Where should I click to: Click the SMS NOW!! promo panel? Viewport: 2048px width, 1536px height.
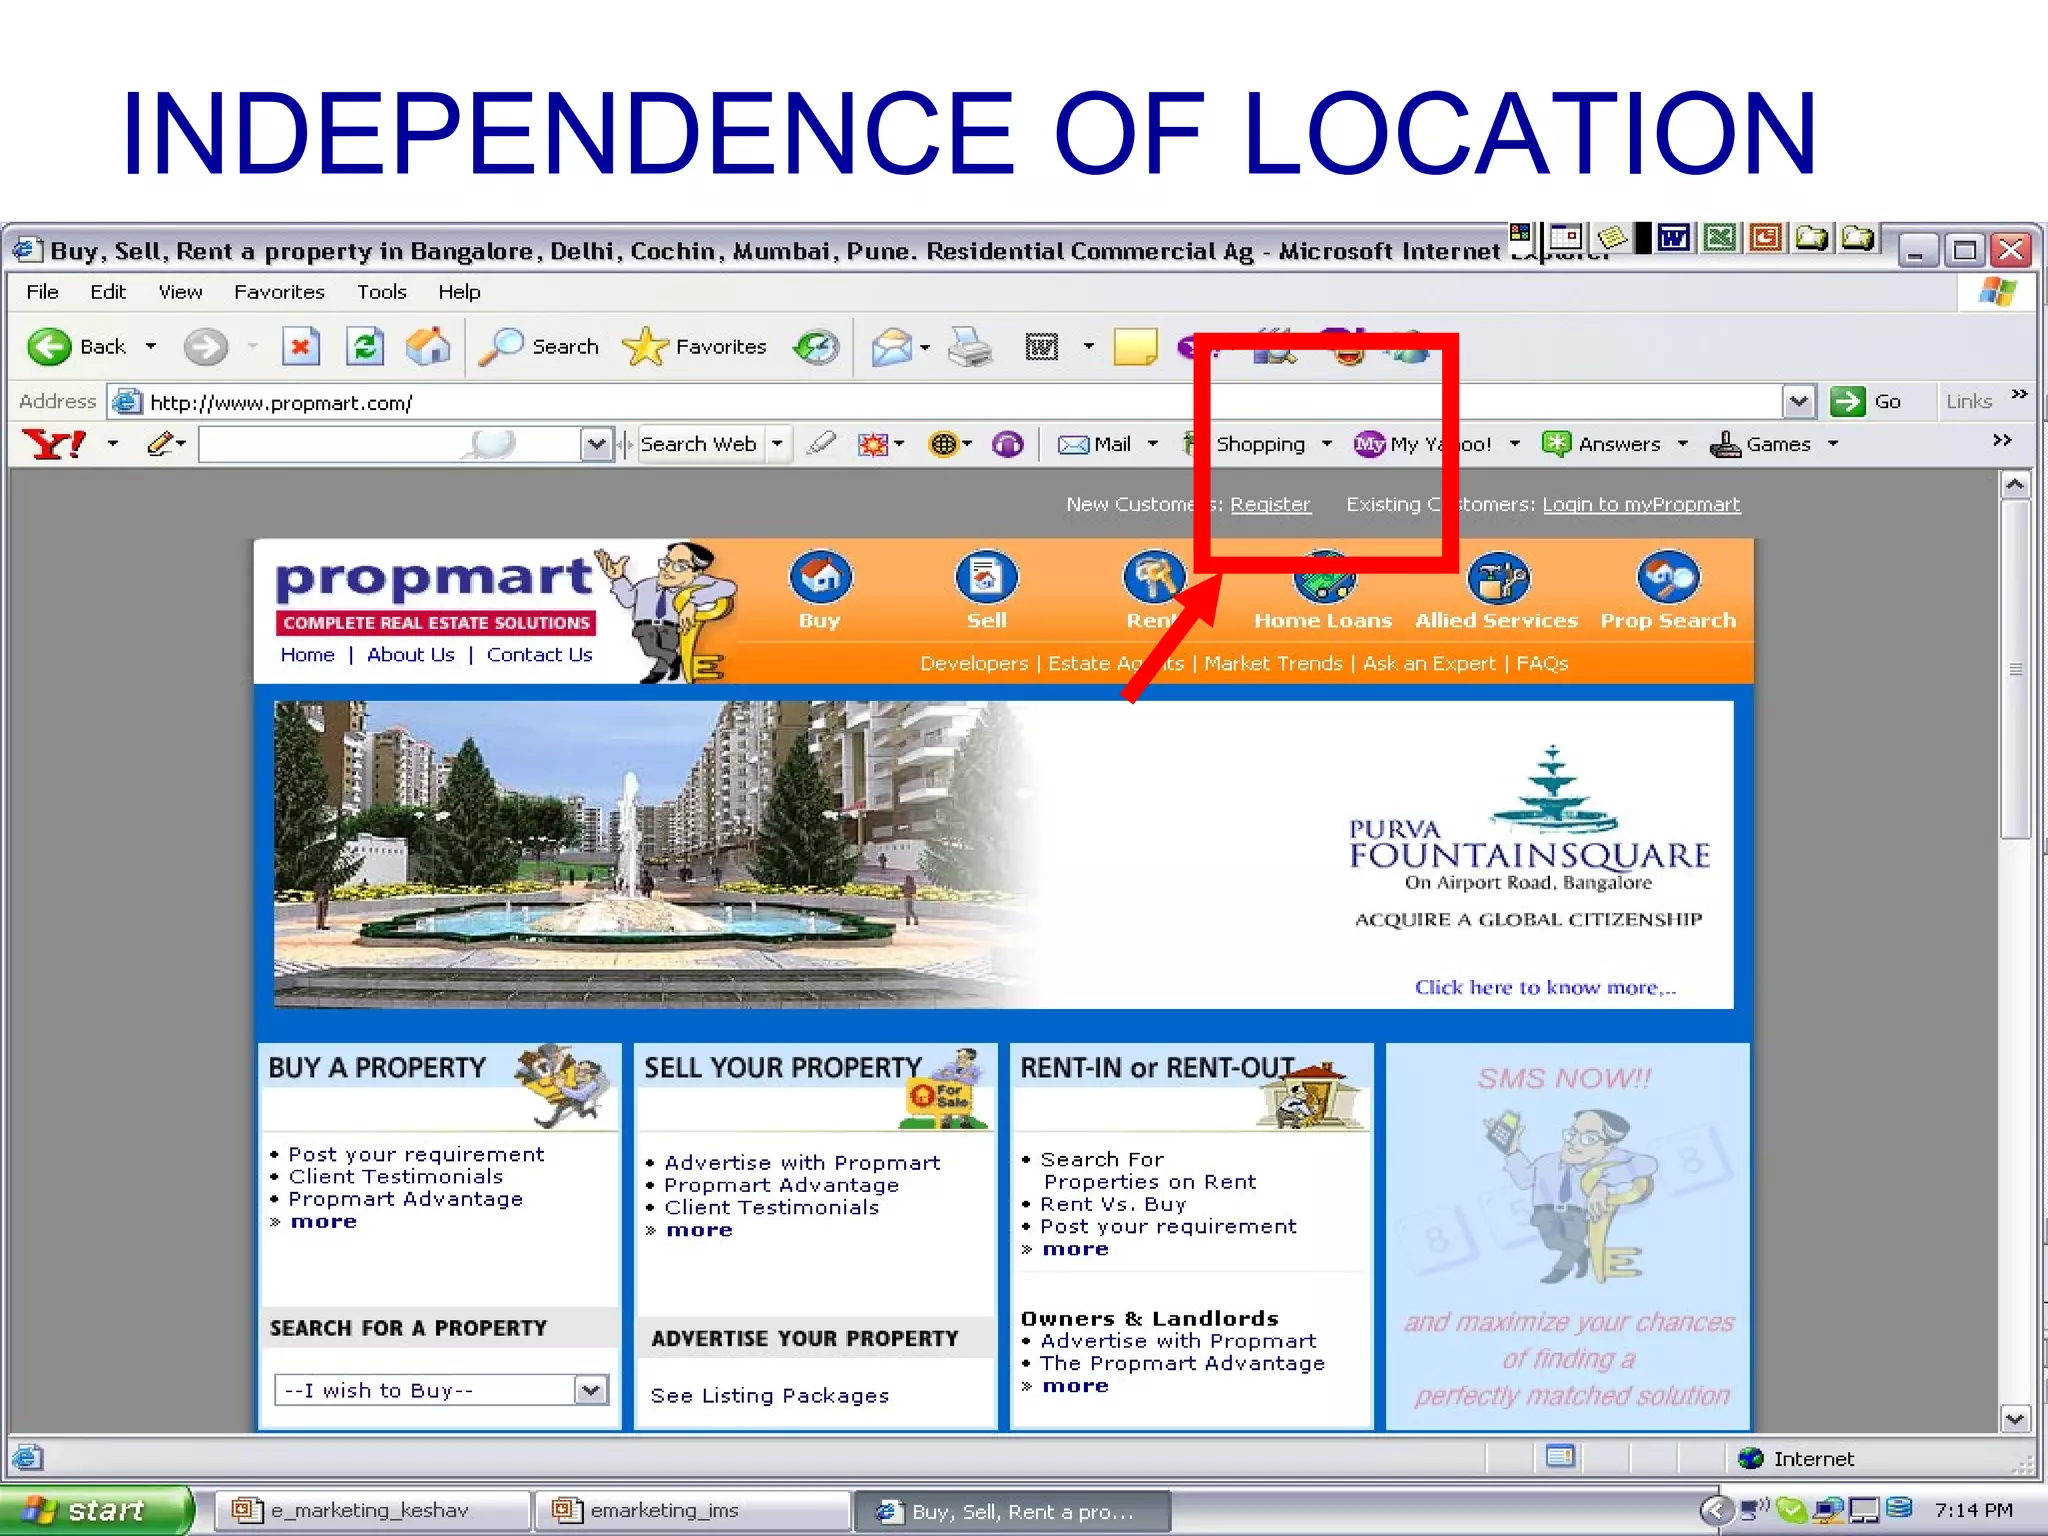[1567, 1236]
